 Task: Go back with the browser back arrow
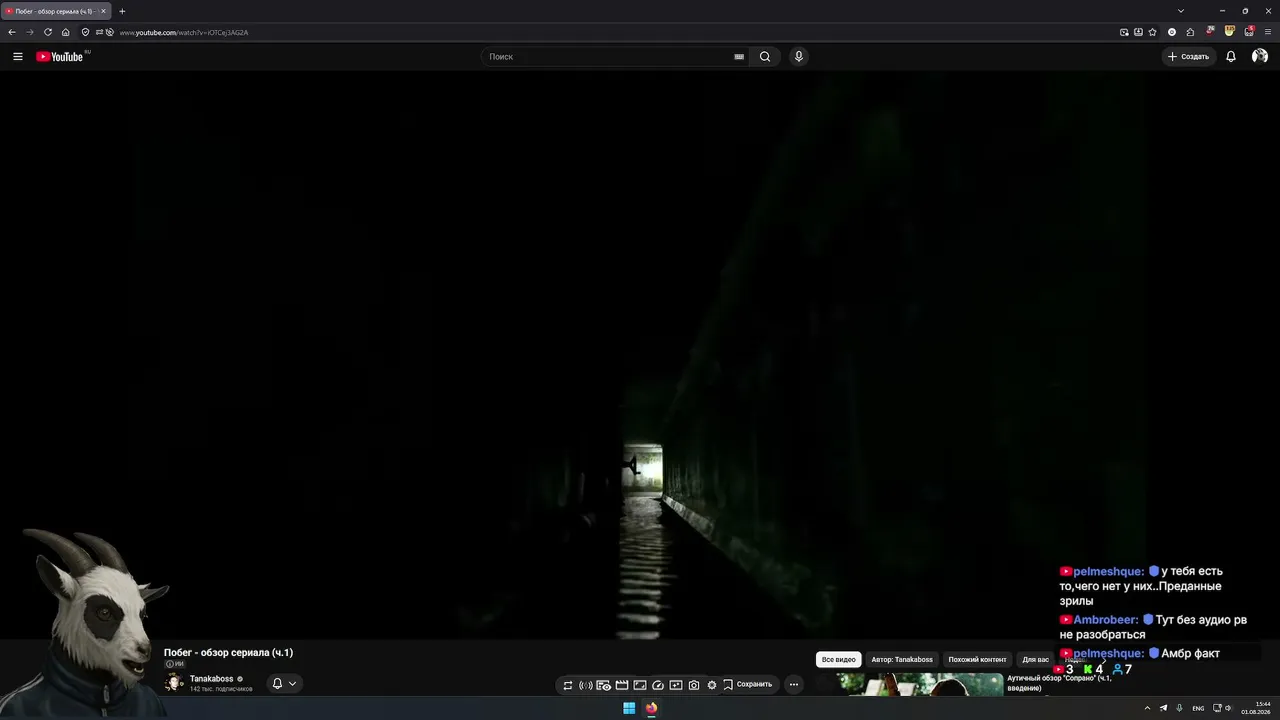(x=12, y=32)
